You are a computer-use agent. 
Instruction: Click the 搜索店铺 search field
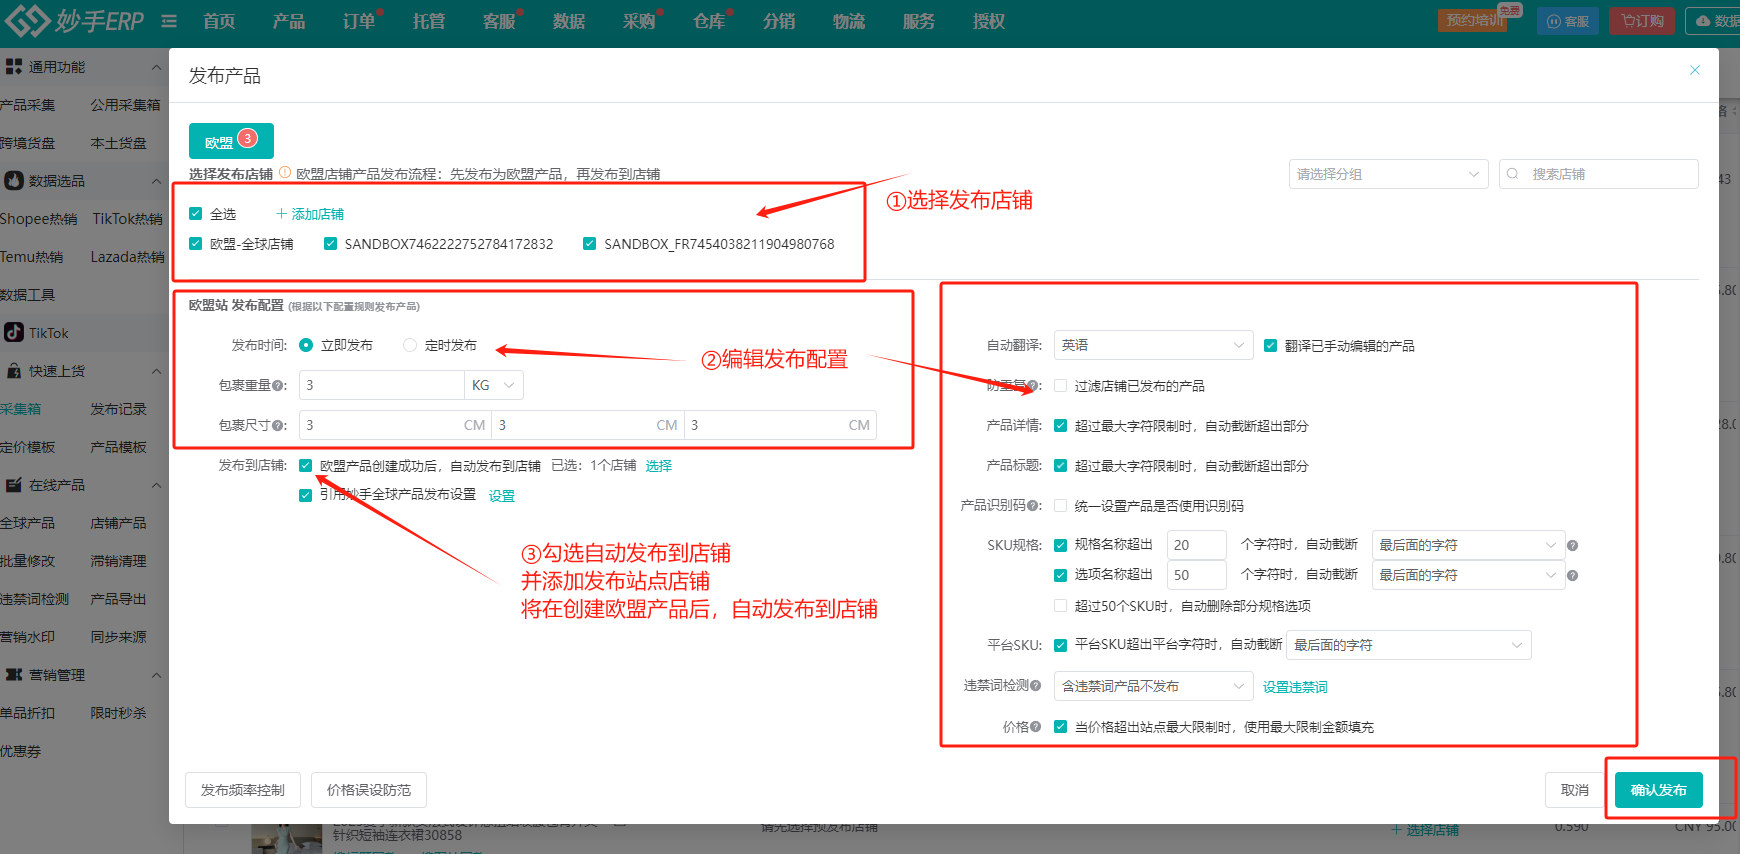pyautogui.click(x=1599, y=174)
